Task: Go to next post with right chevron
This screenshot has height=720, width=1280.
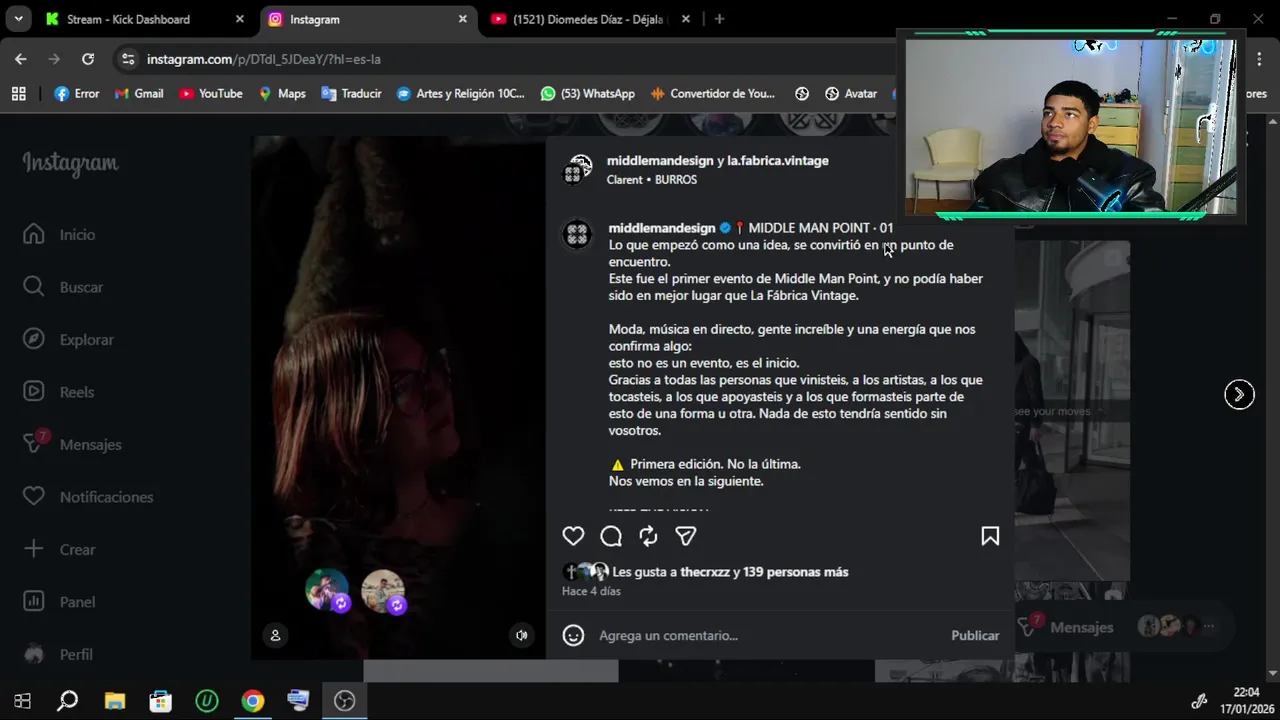Action: tap(1239, 394)
